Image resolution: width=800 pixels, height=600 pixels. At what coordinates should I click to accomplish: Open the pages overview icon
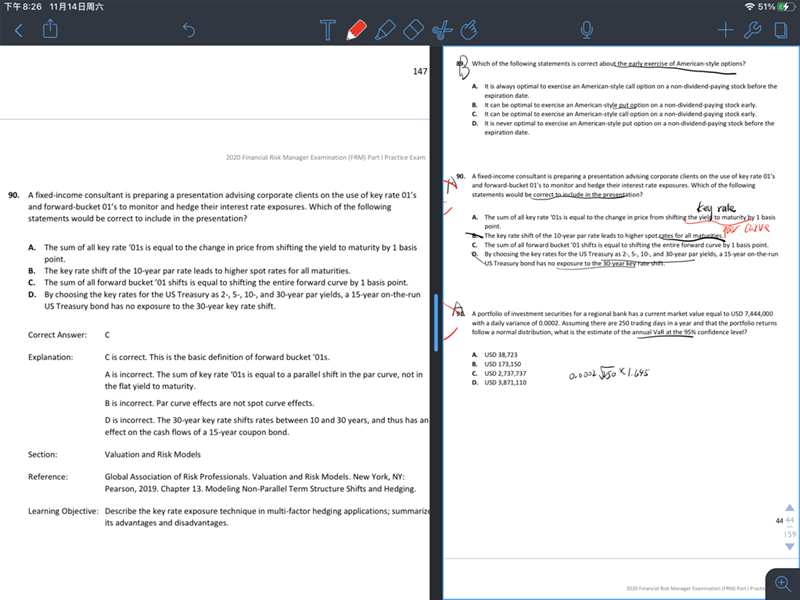(x=781, y=30)
